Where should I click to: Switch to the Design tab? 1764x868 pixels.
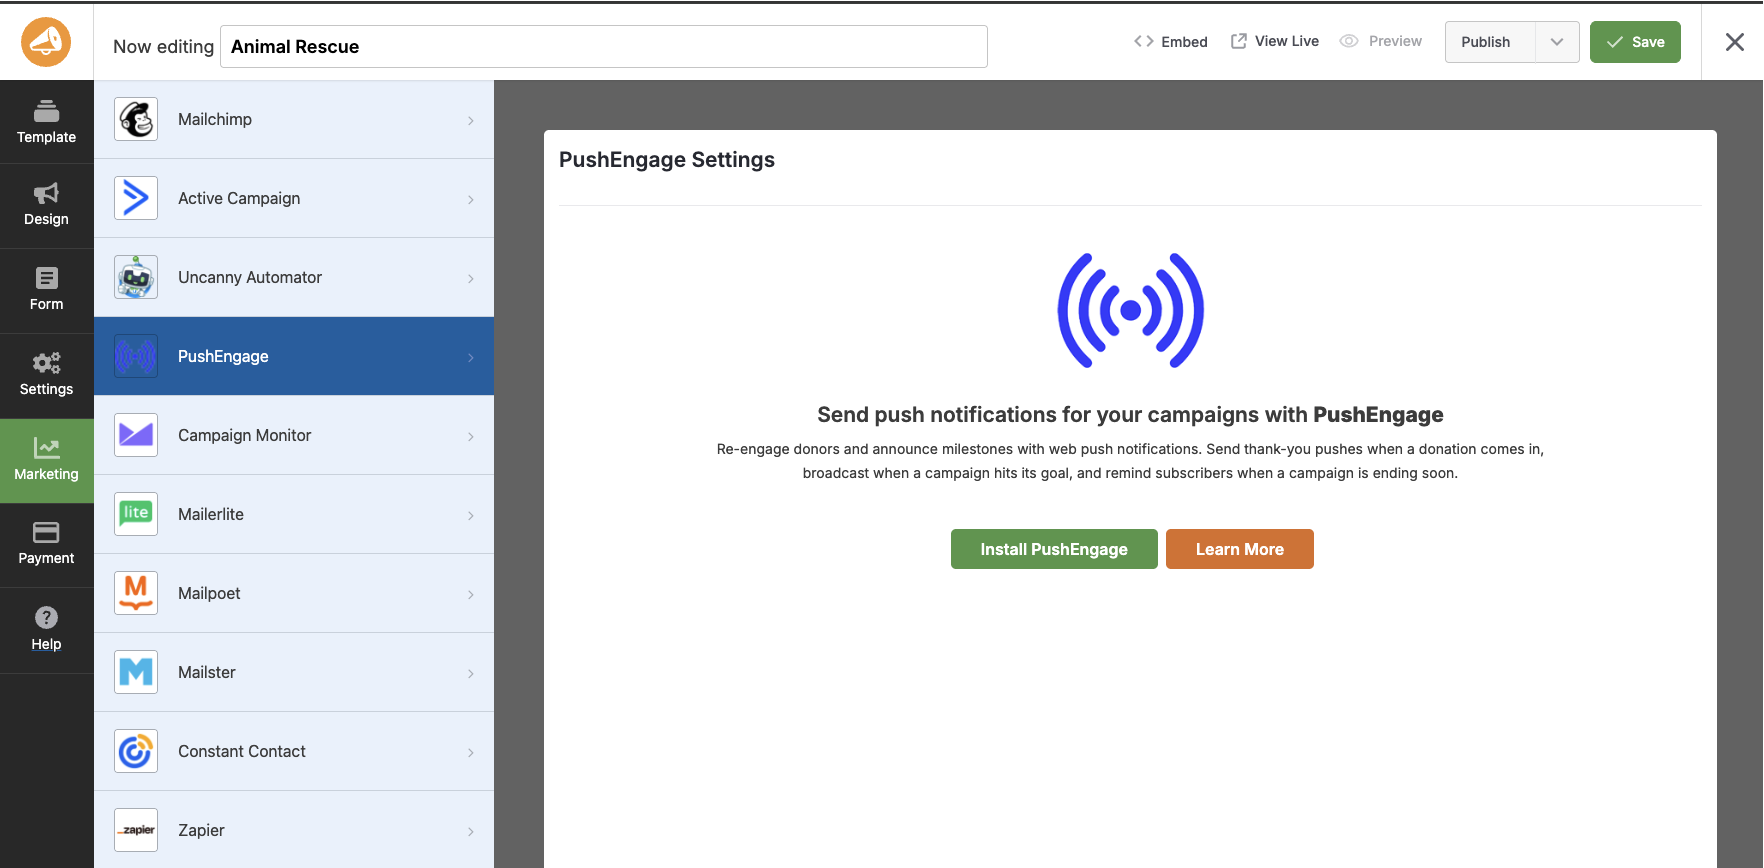[x=46, y=206]
